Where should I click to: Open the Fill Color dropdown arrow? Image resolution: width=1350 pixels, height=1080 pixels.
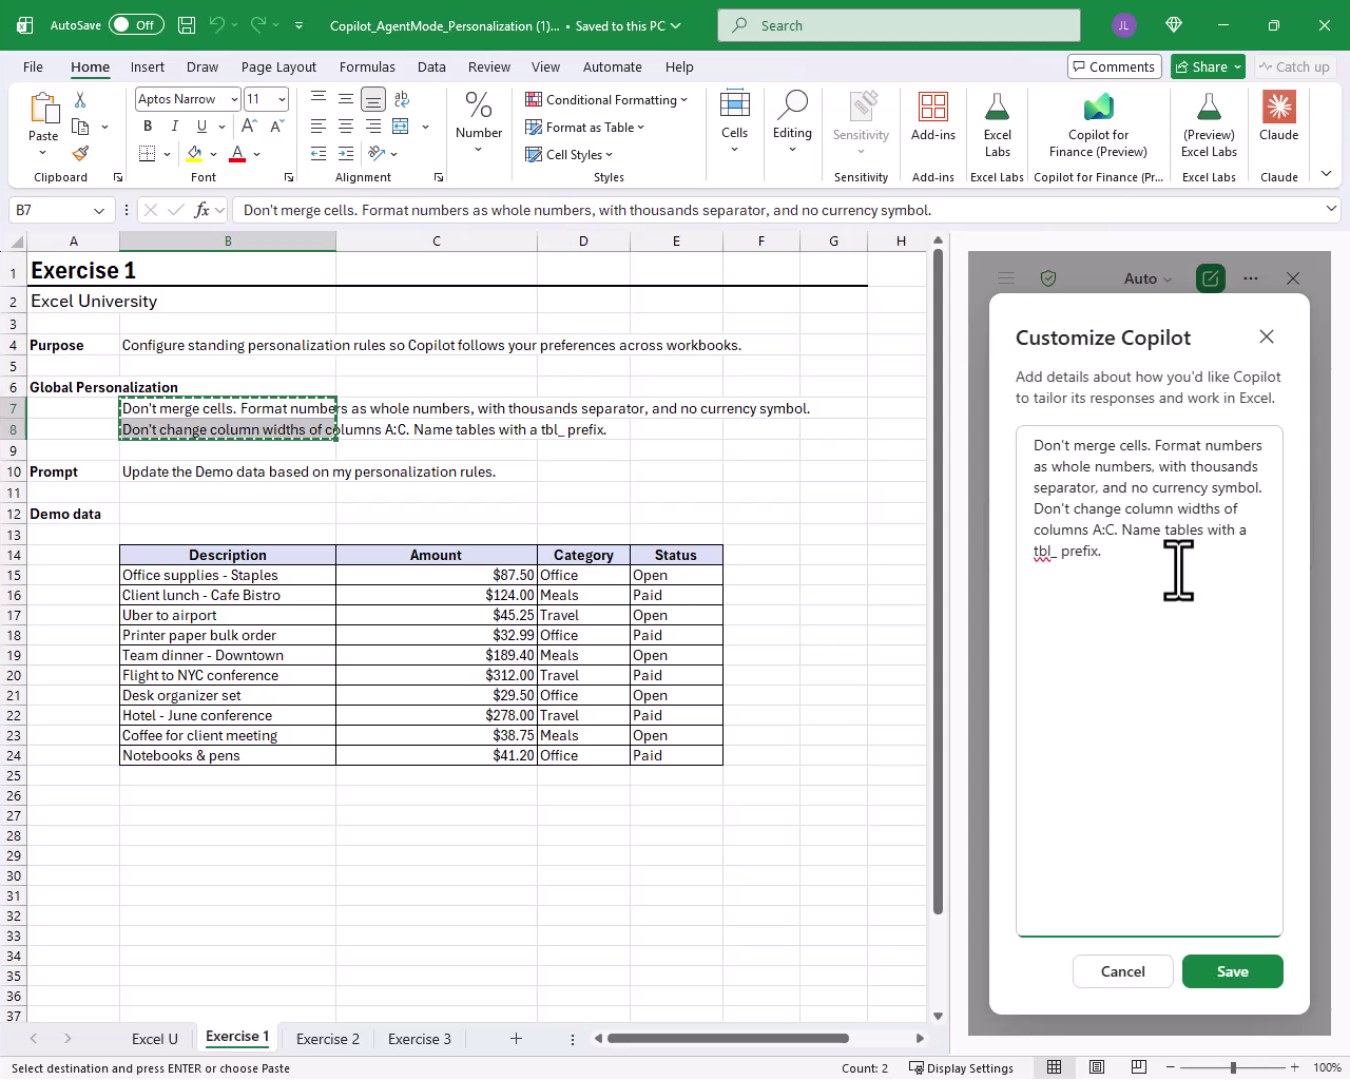pyautogui.click(x=213, y=154)
